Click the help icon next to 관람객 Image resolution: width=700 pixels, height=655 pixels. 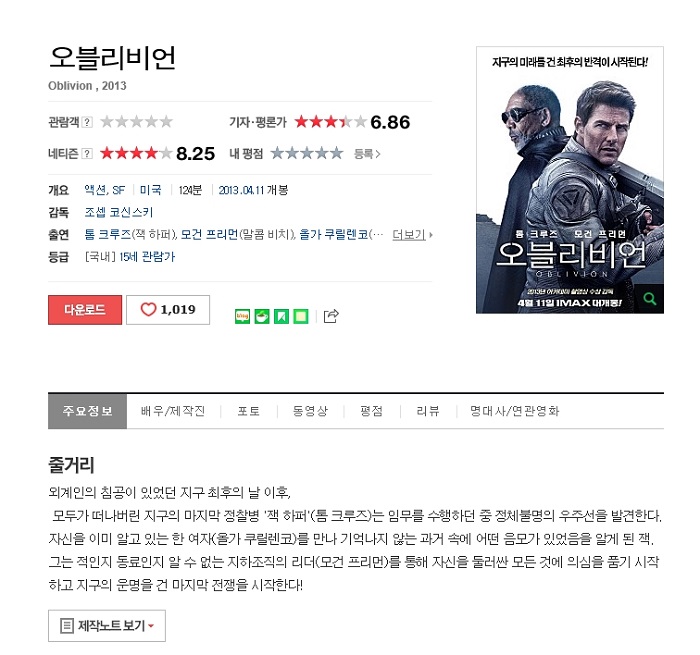[x=88, y=122]
